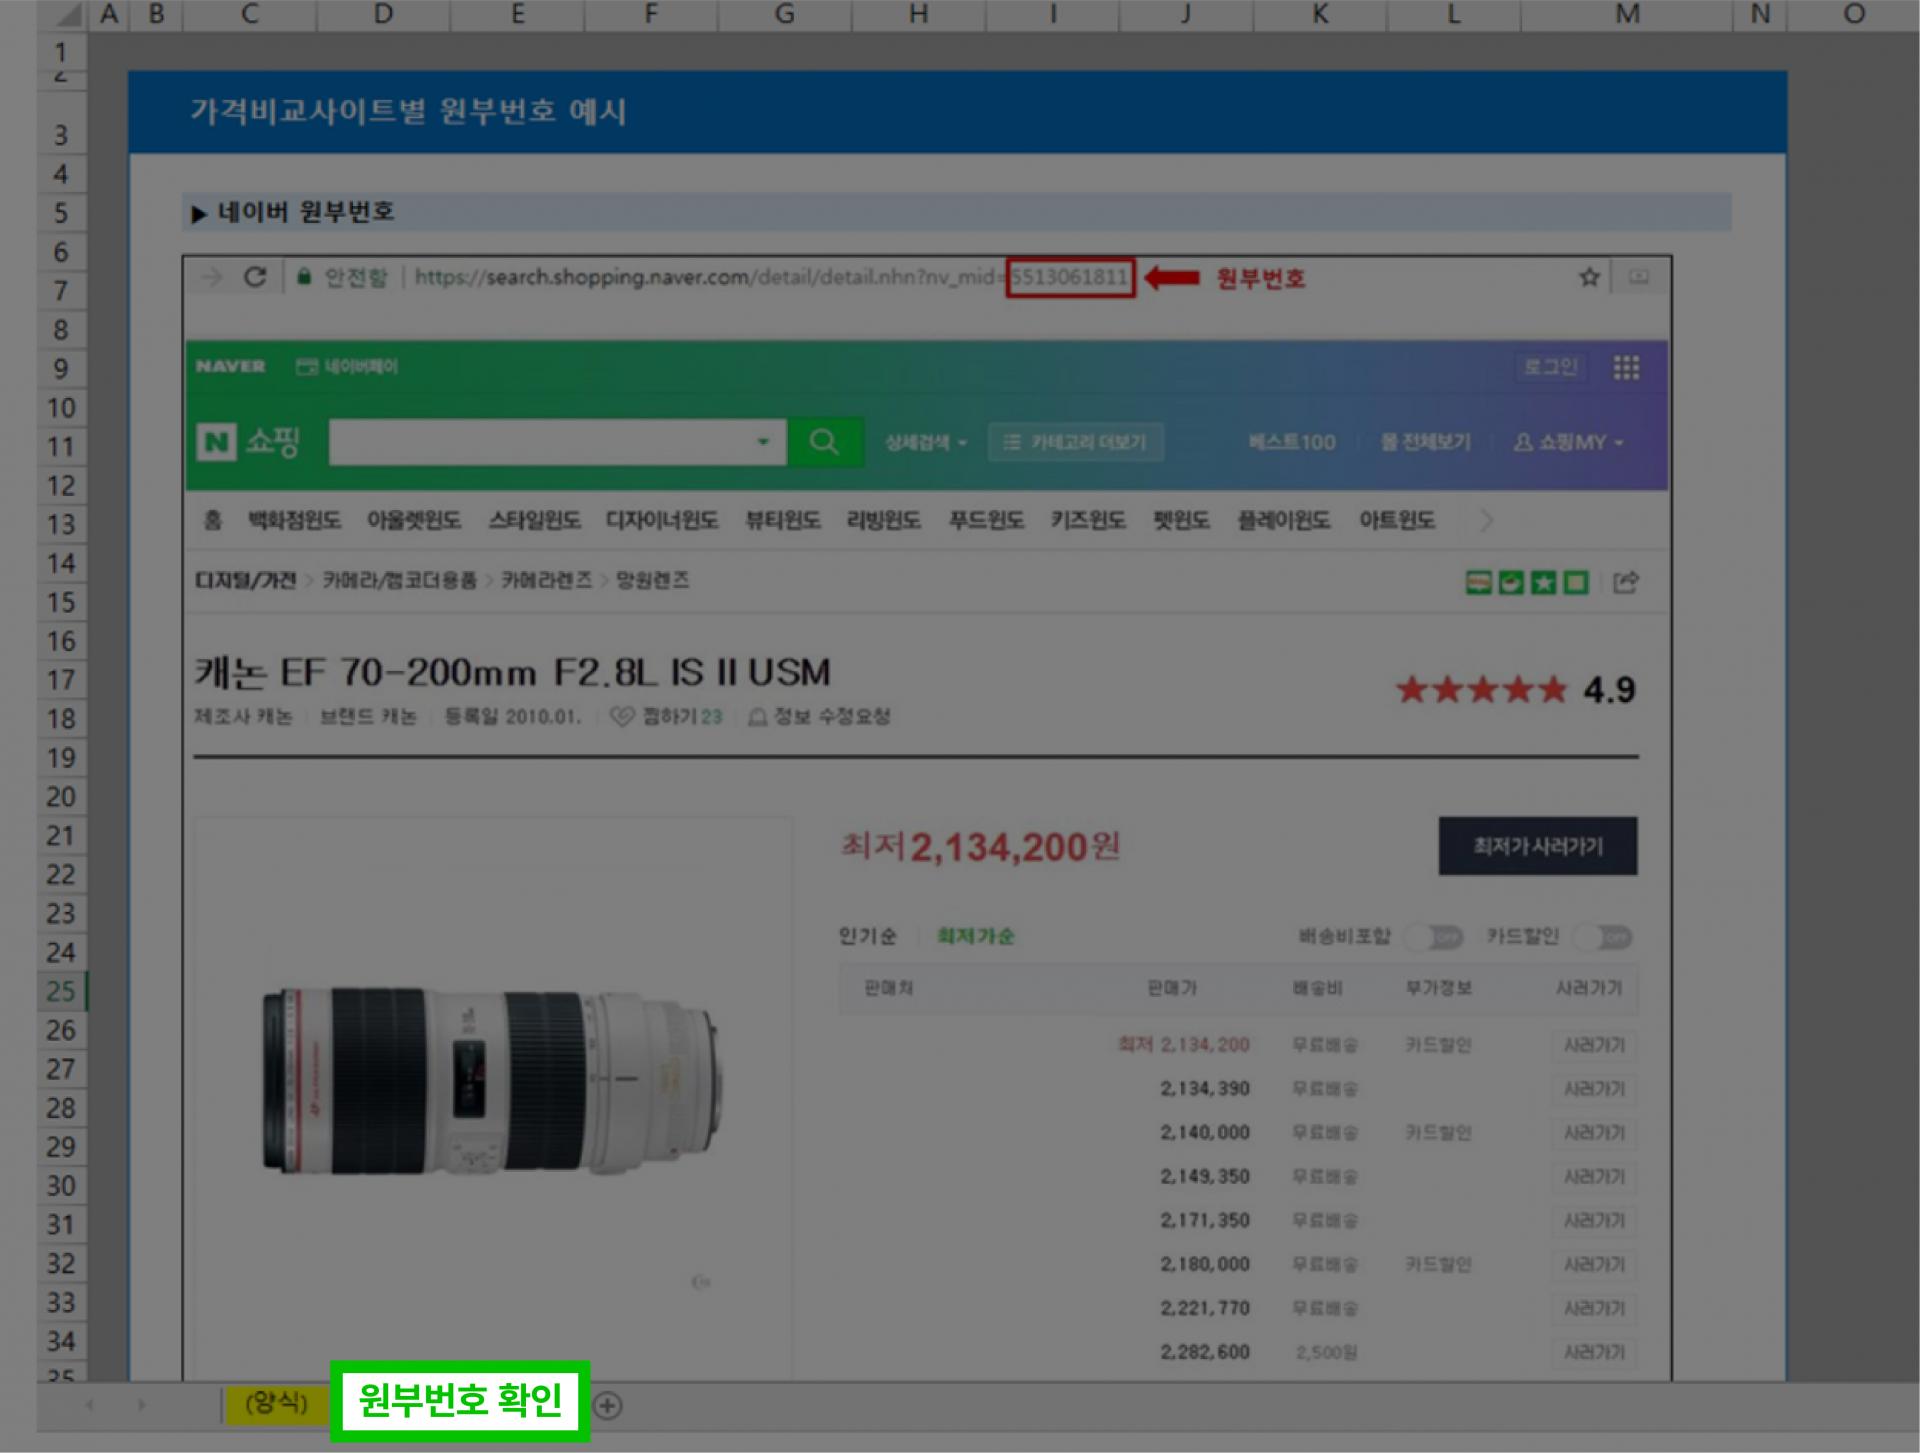1920x1453 pixels.
Task: Click the add new sheet plus icon
Action: [x=607, y=1405]
